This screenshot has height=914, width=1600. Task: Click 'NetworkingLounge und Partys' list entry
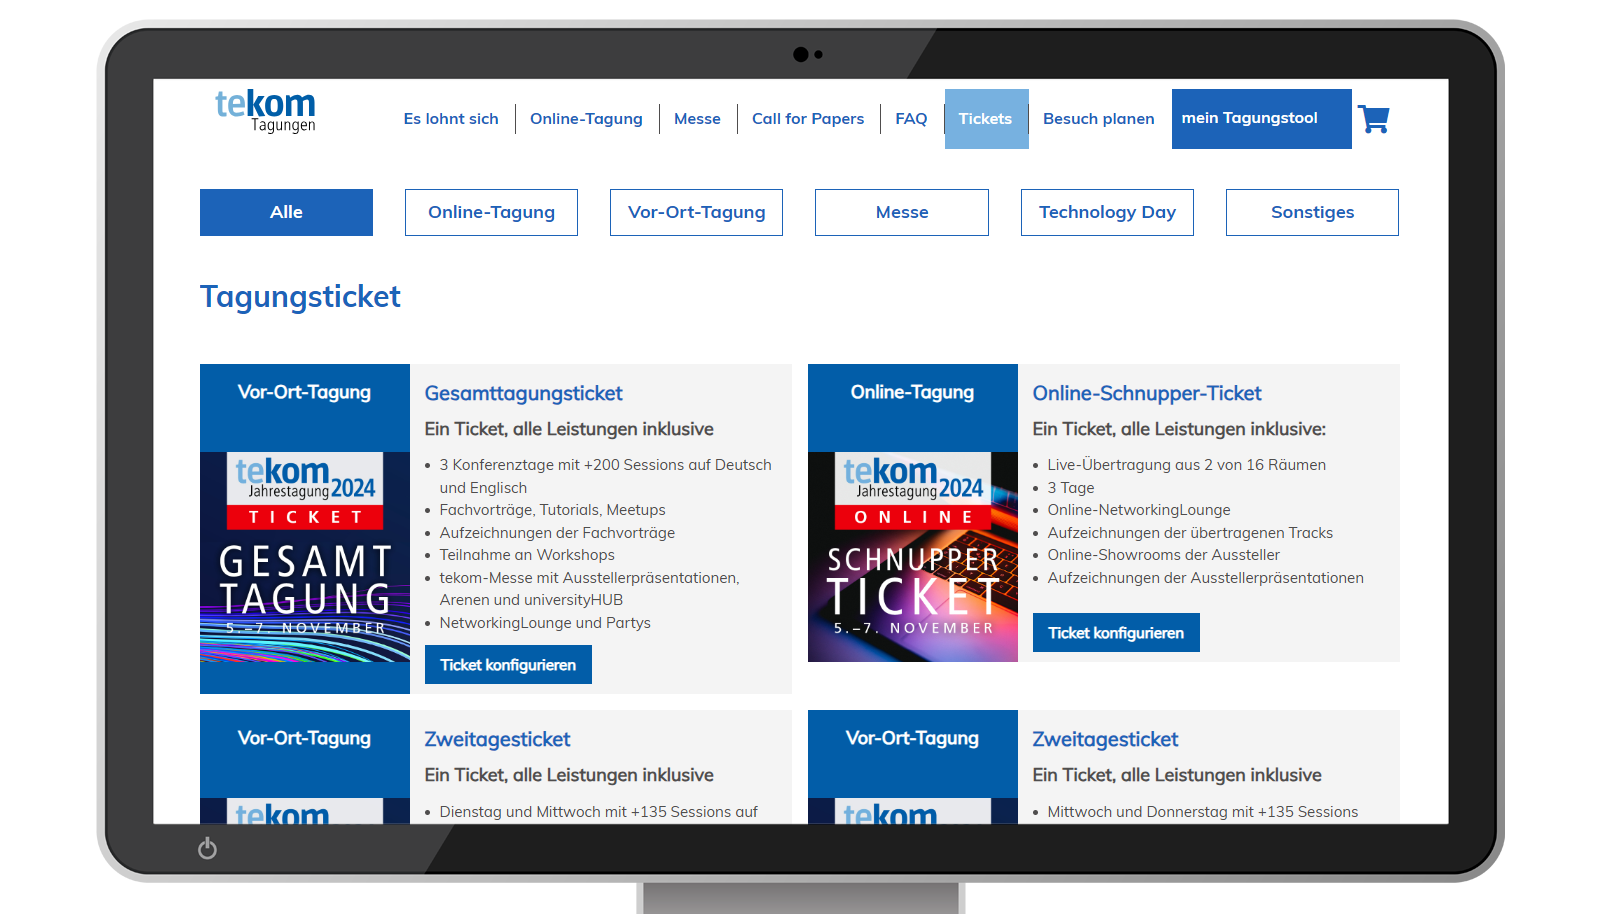[545, 623]
